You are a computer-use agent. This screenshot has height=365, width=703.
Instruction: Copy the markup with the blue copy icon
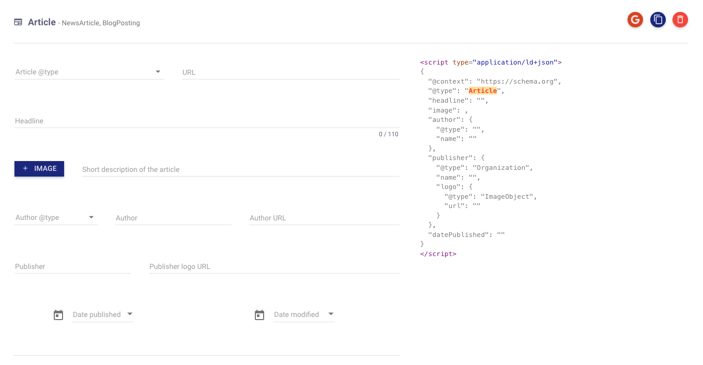click(658, 20)
